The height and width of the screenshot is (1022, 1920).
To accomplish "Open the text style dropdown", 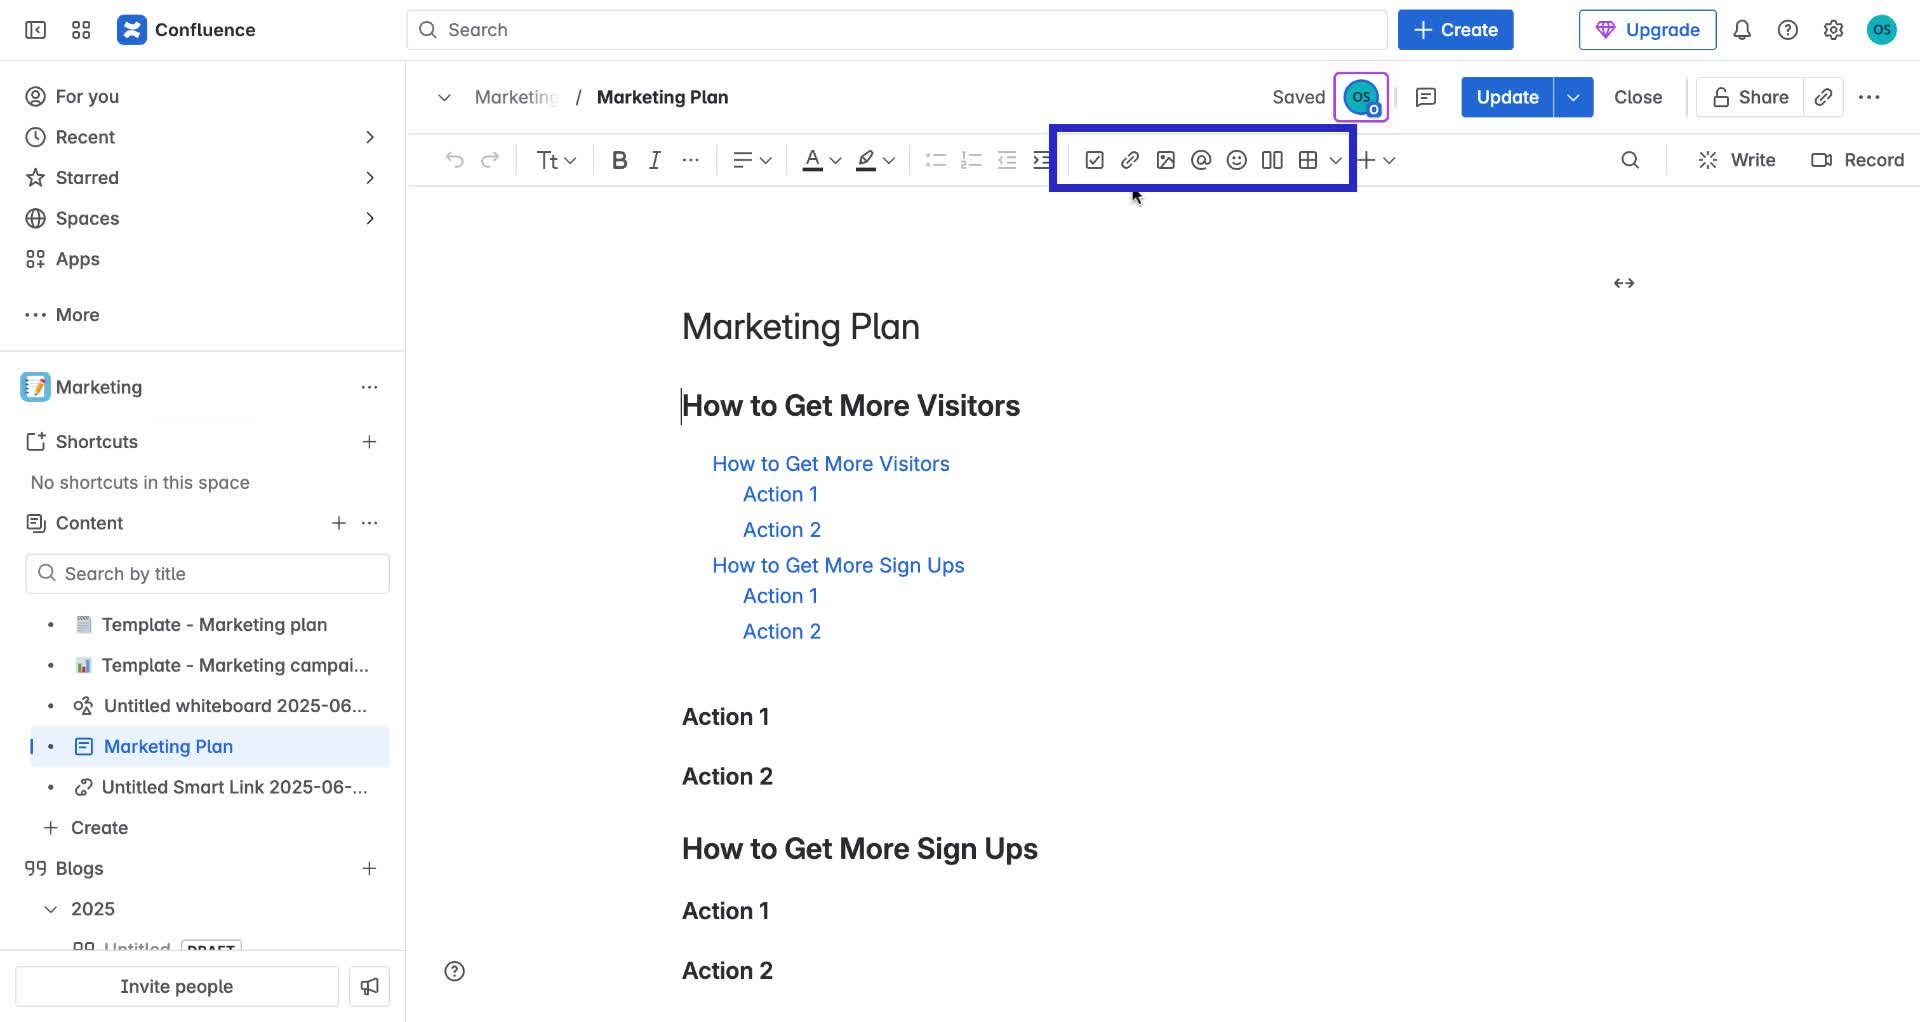I will tap(555, 159).
